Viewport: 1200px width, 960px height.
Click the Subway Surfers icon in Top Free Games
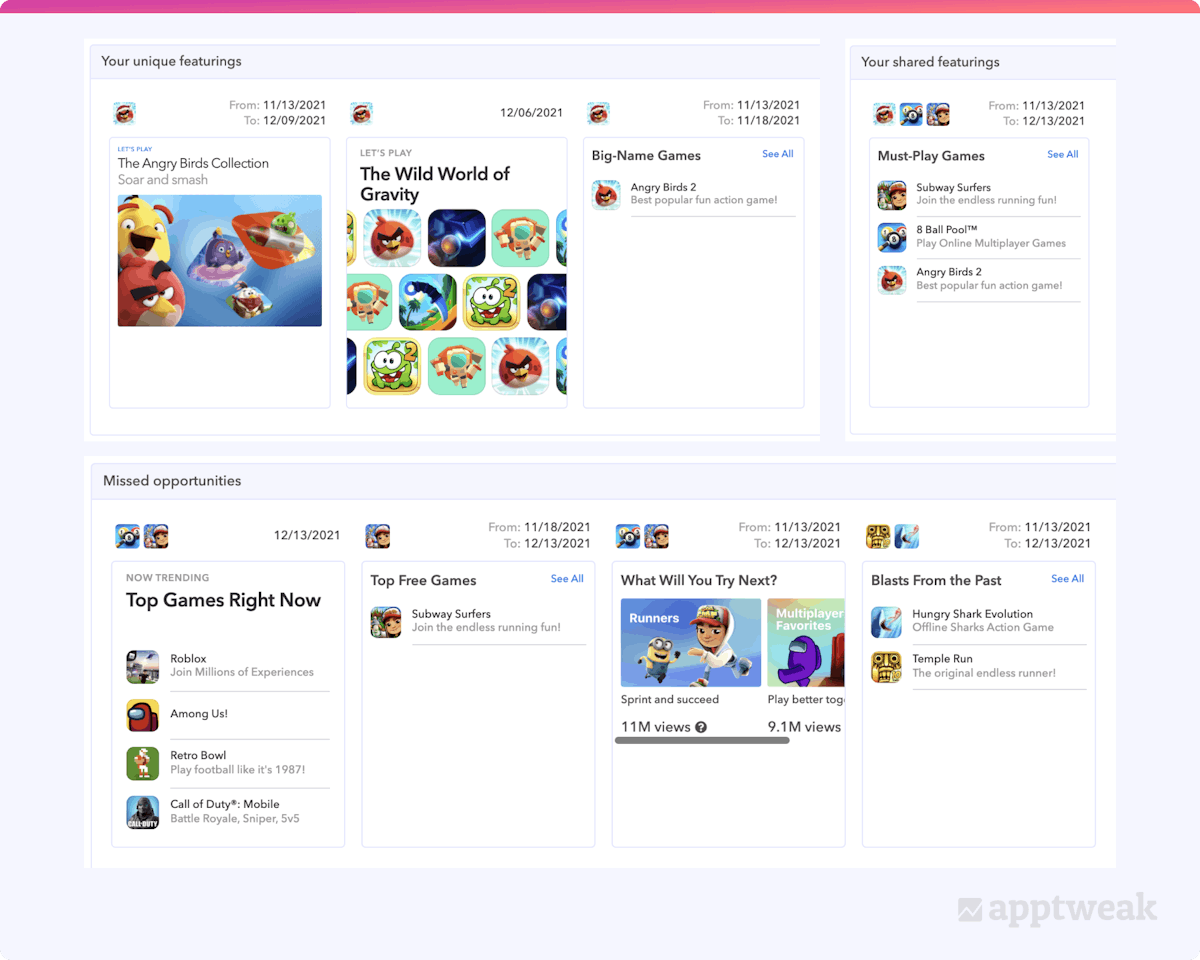coord(386,620)
